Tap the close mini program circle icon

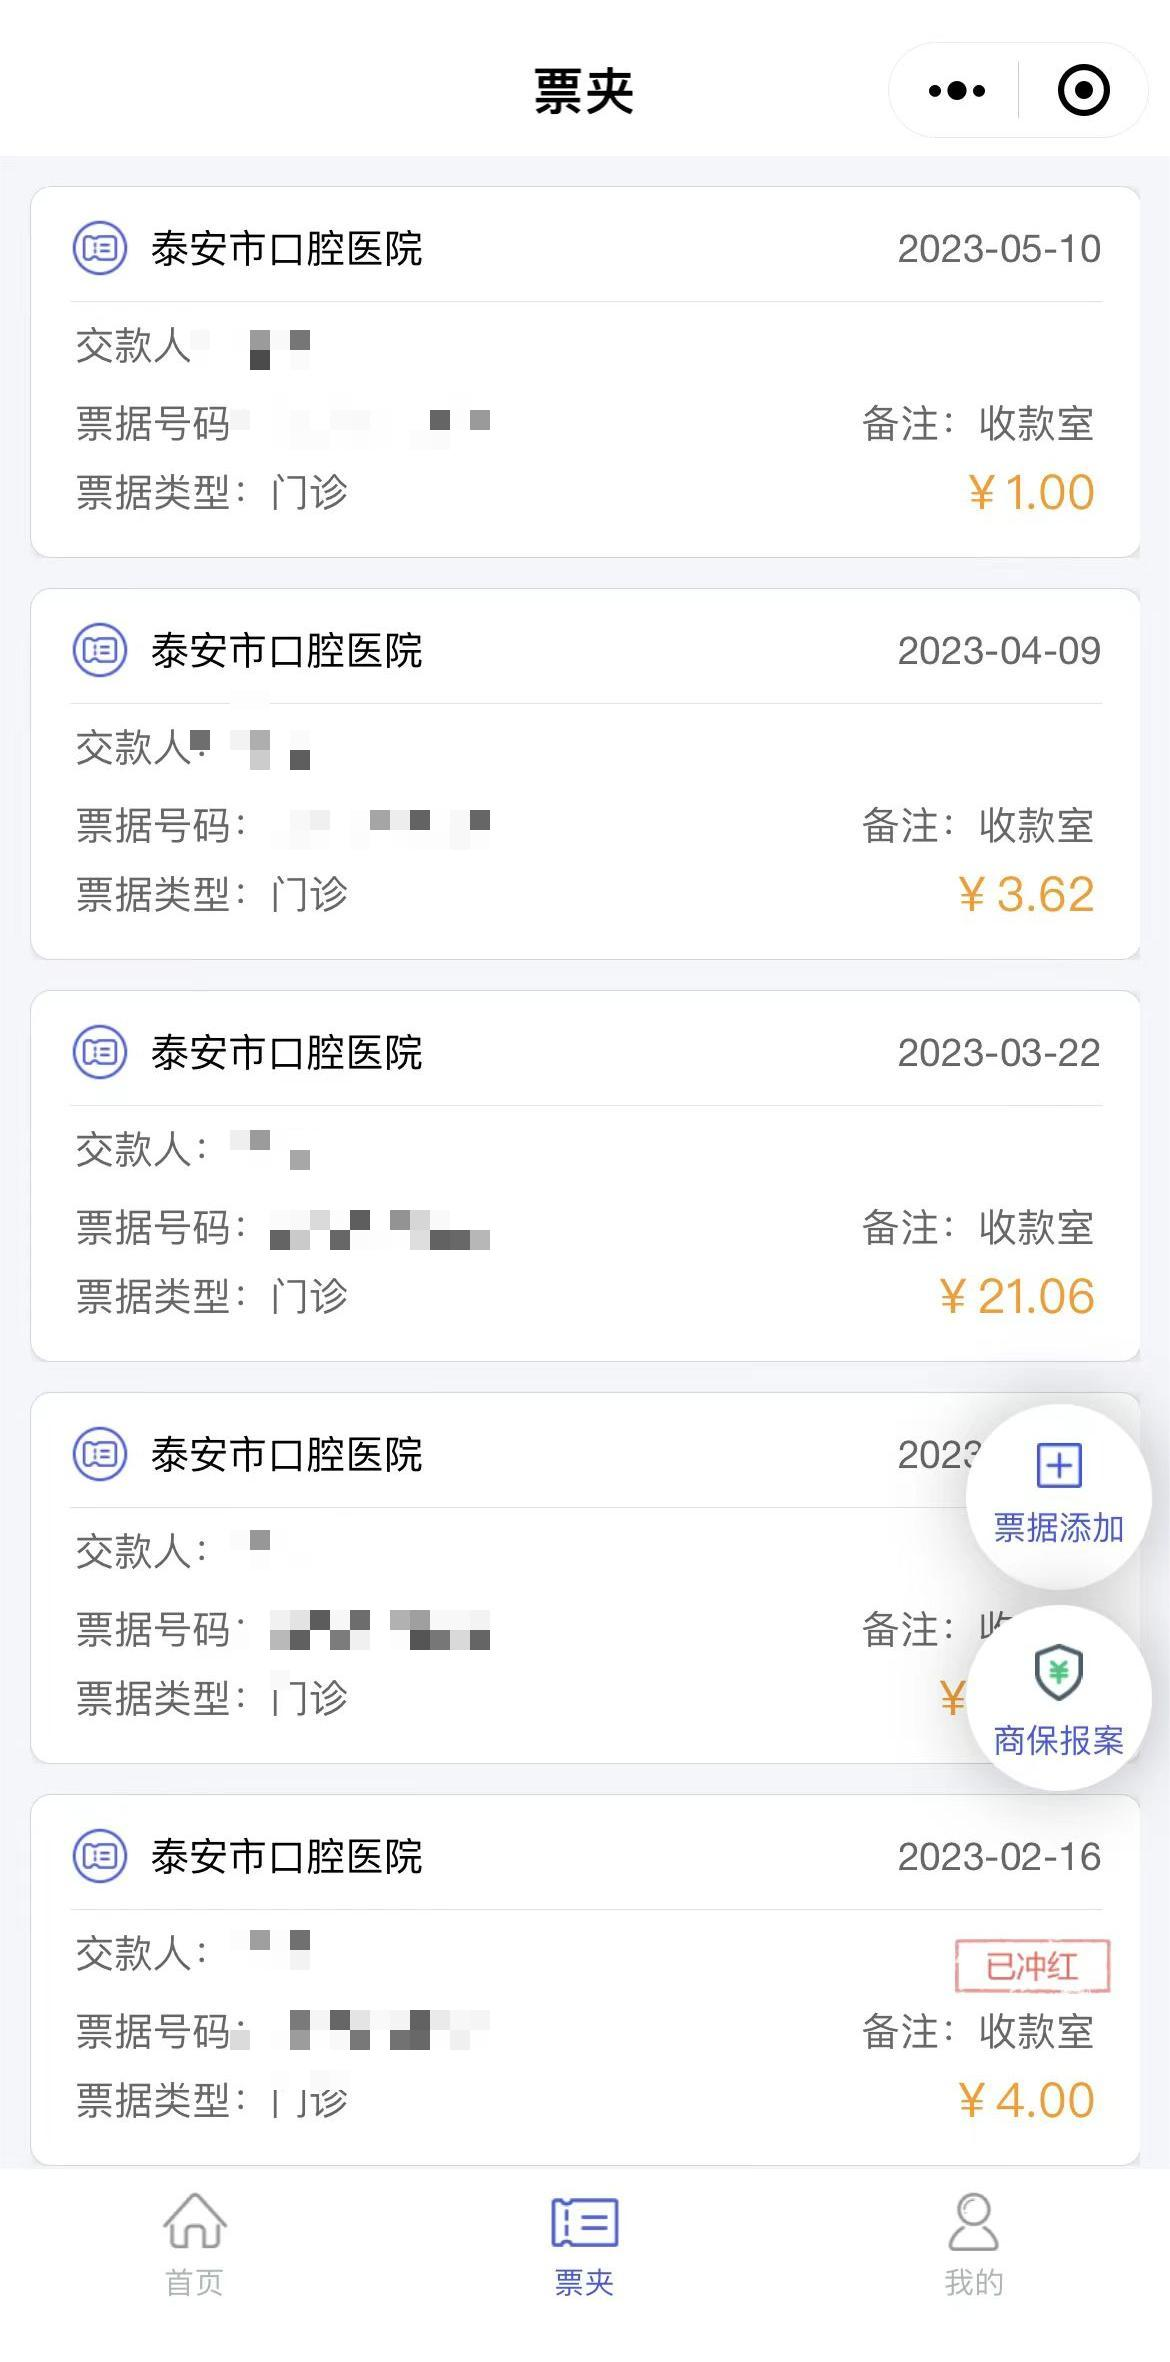click(1083, 91)
